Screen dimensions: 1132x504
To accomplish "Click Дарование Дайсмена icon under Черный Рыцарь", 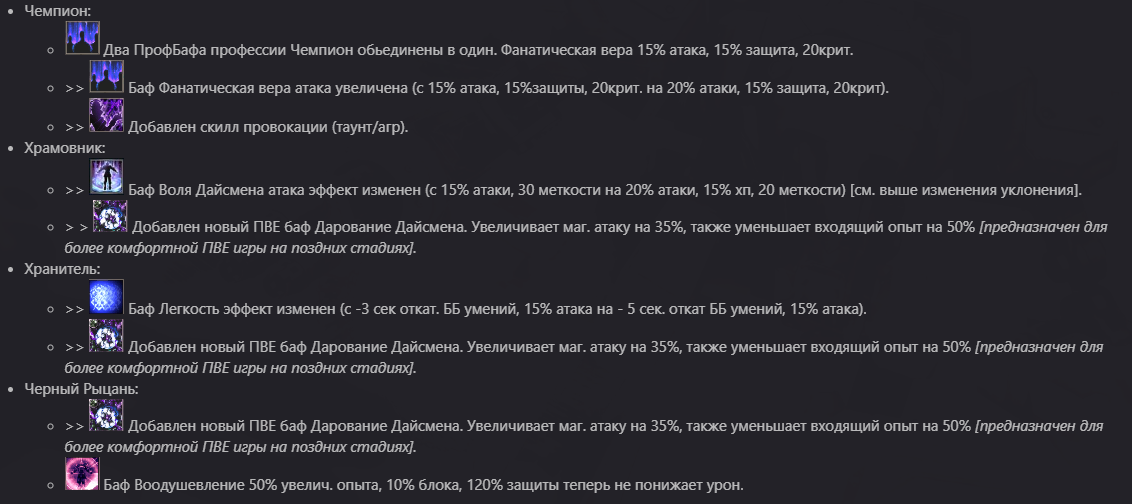I will point(106,416).
